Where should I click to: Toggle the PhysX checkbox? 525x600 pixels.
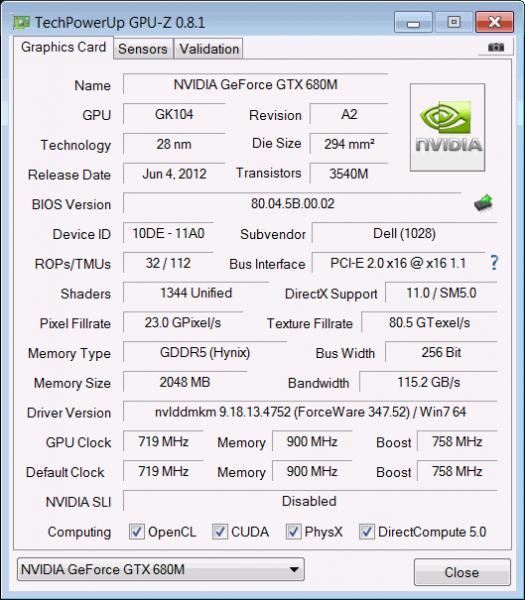point(293,532)
